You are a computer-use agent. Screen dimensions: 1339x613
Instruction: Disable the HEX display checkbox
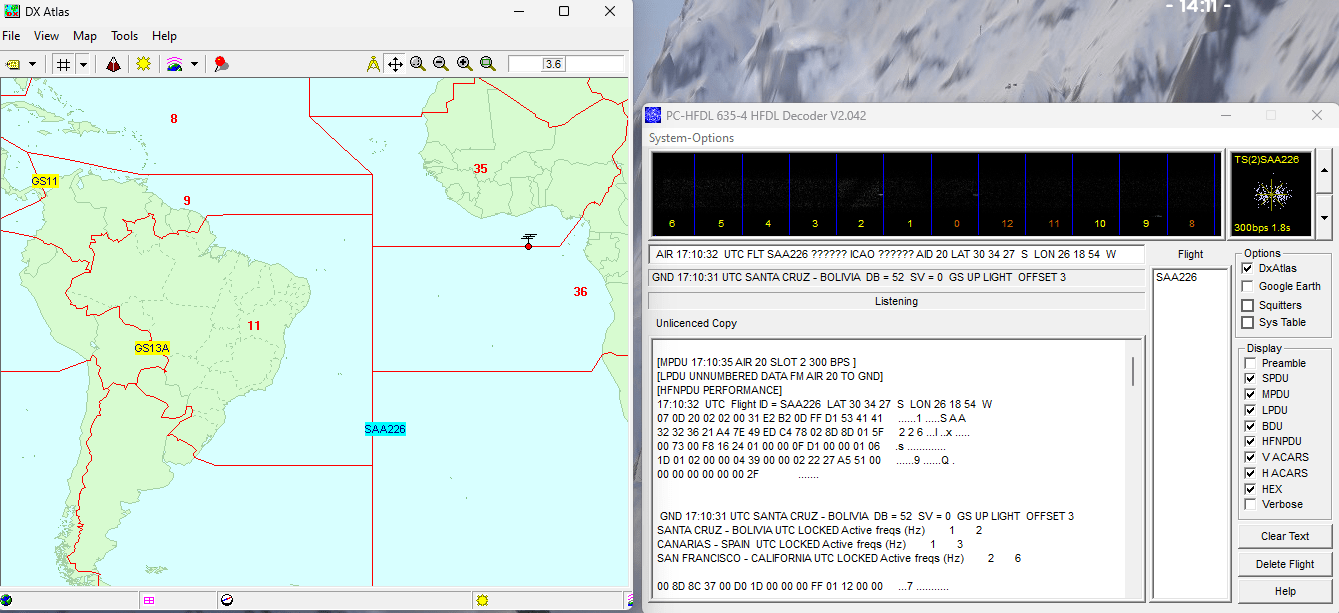[1250, 489]
